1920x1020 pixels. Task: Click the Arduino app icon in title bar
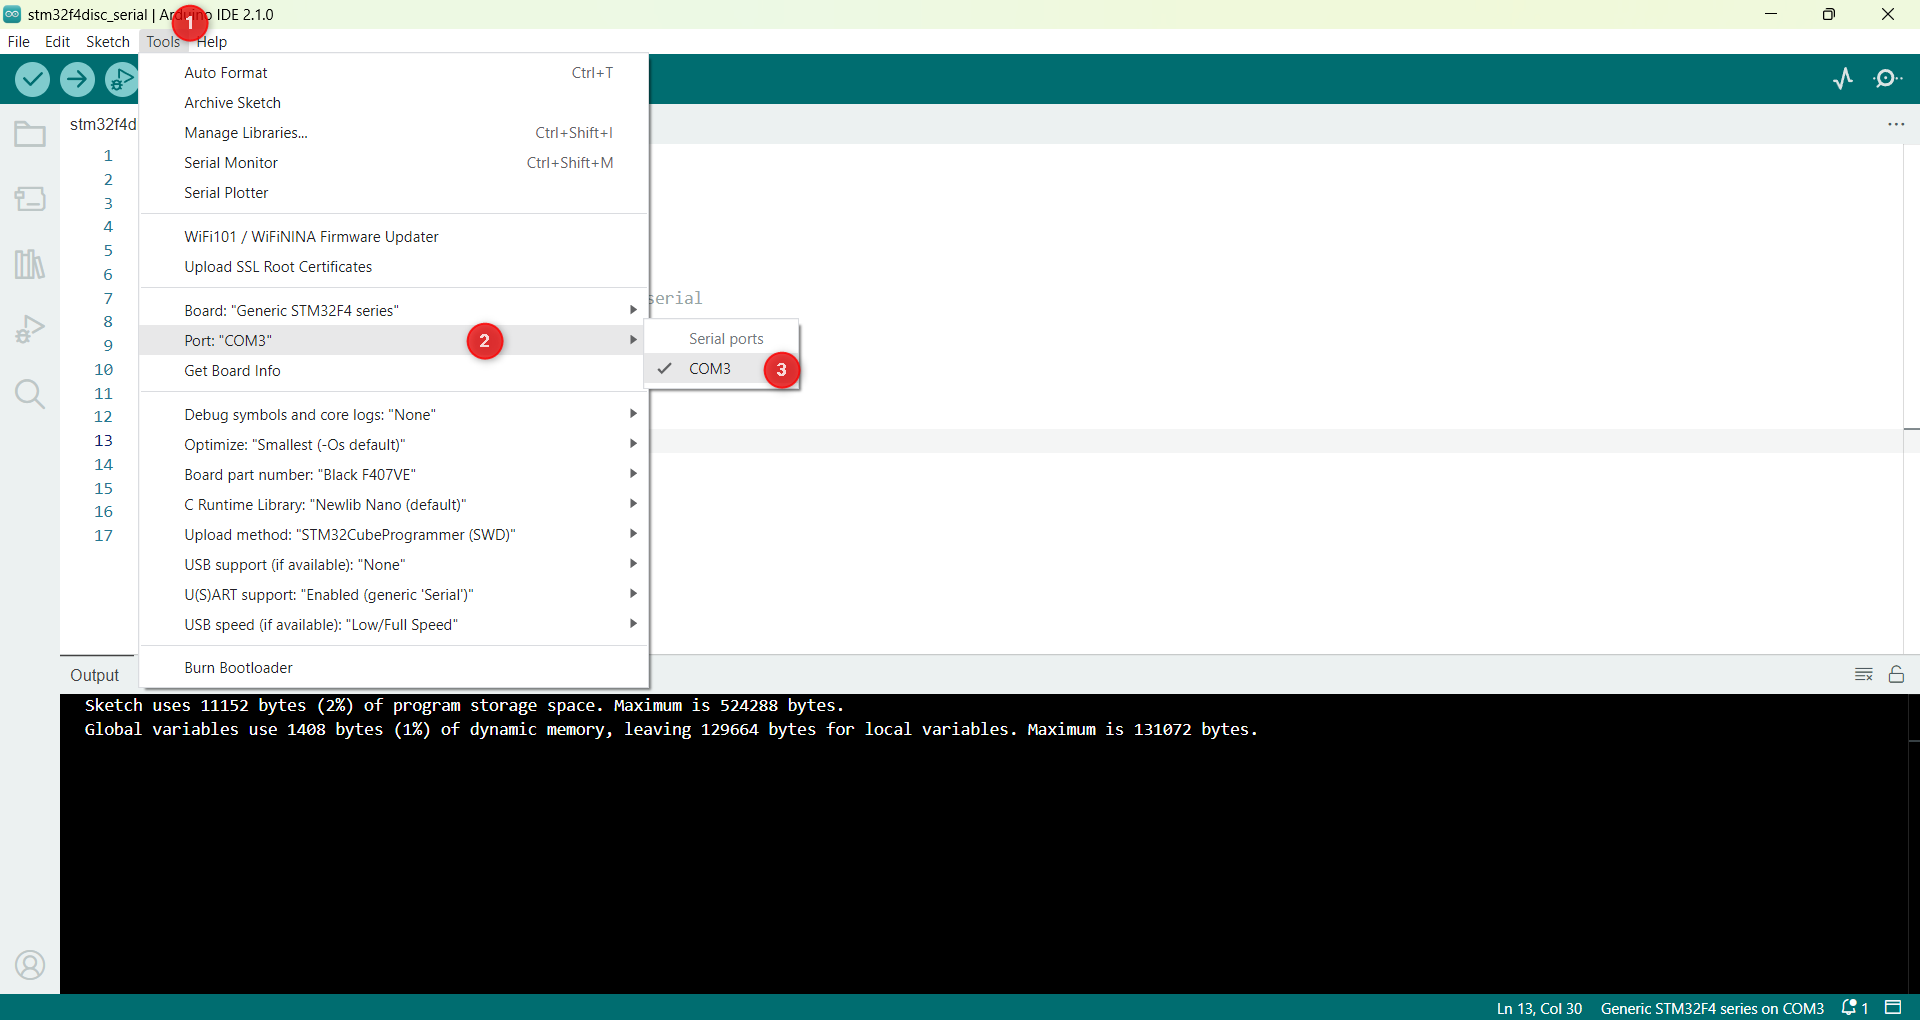click(x=12, y=14)
